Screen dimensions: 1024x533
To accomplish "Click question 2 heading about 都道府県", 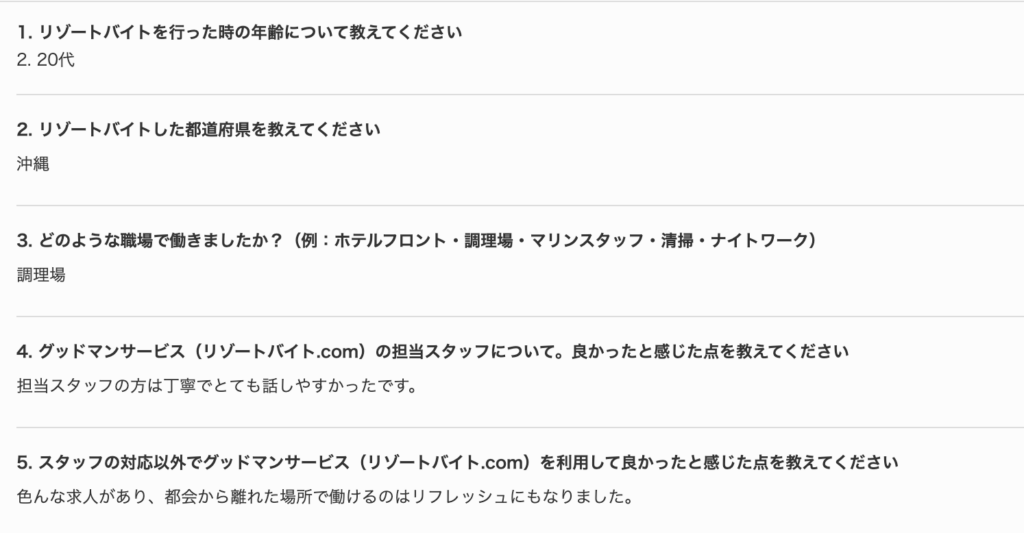I will tap(199, 129).
